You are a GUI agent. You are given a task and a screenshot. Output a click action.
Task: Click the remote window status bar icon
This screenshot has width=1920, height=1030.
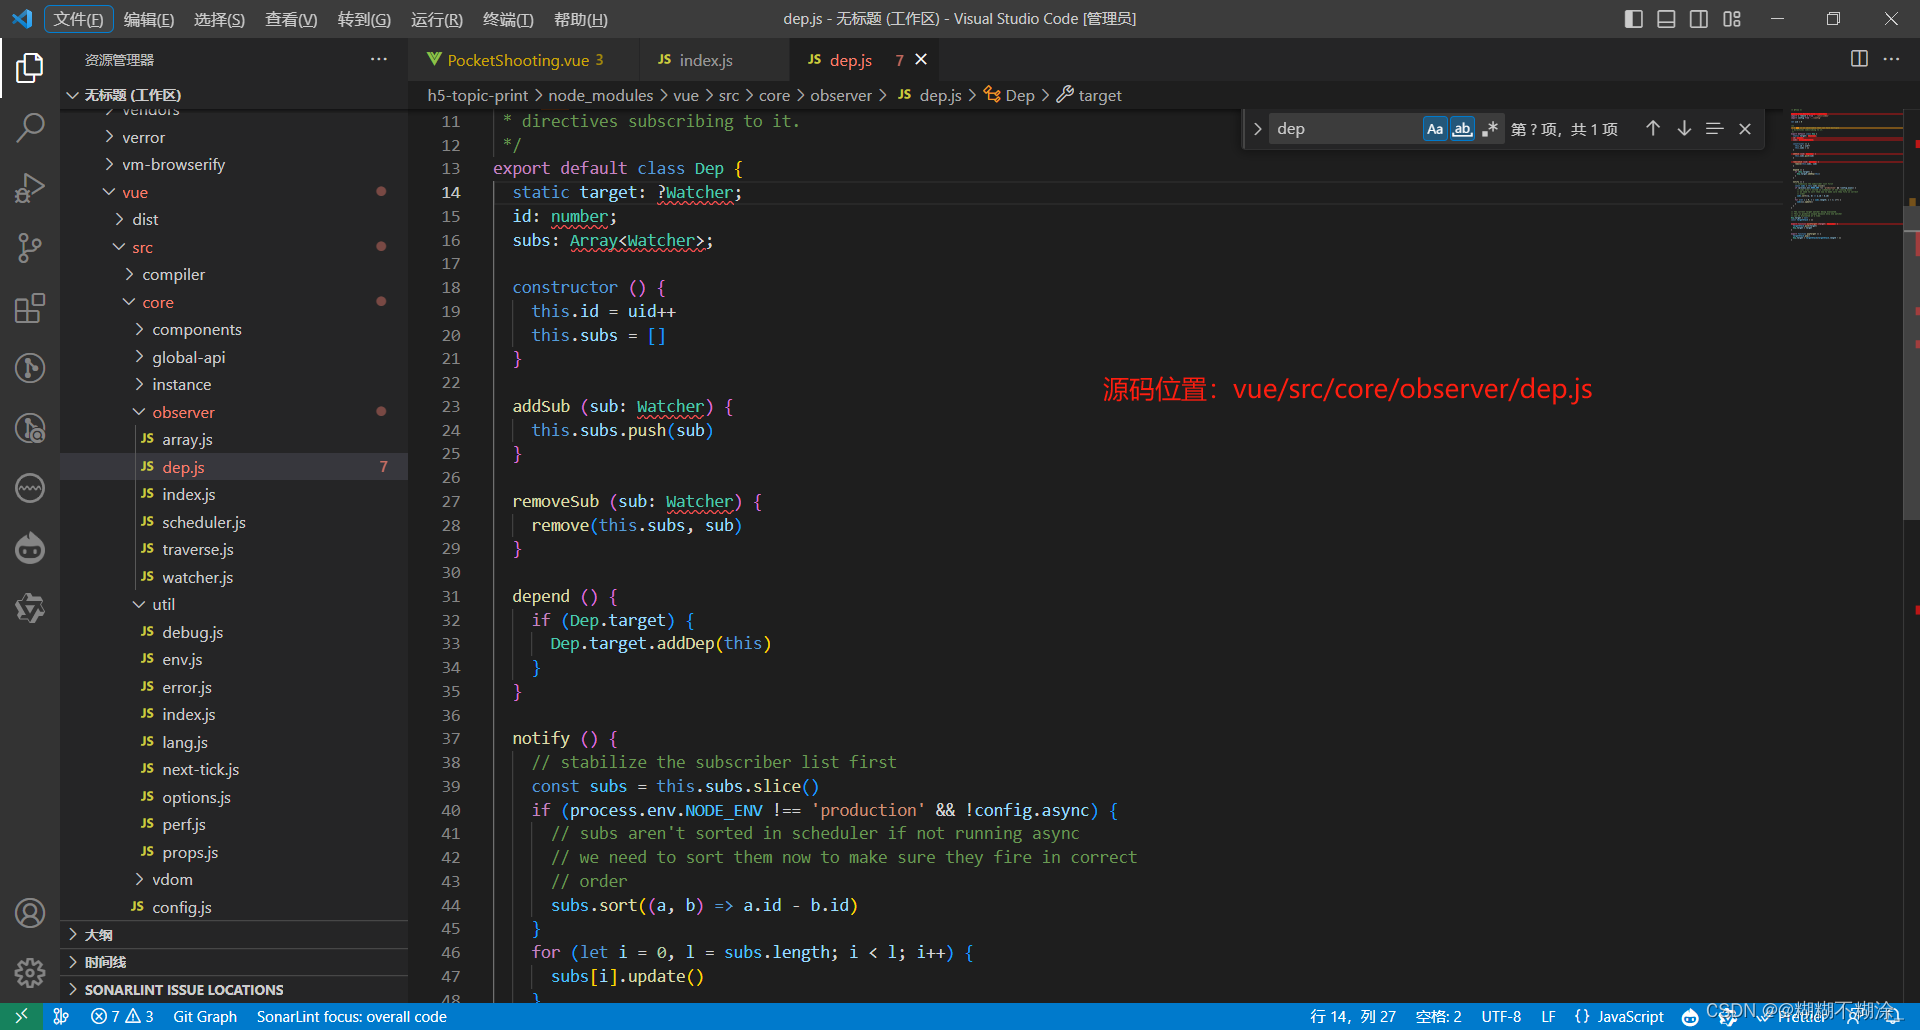21,1016
